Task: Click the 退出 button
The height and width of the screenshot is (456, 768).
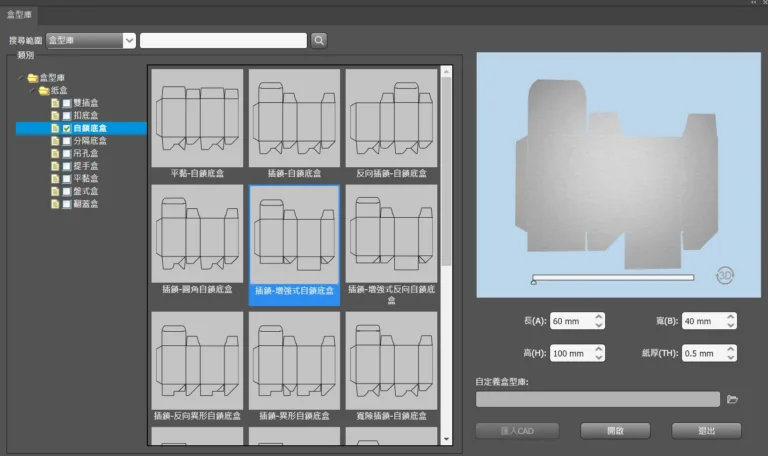Action: point(706,430)
